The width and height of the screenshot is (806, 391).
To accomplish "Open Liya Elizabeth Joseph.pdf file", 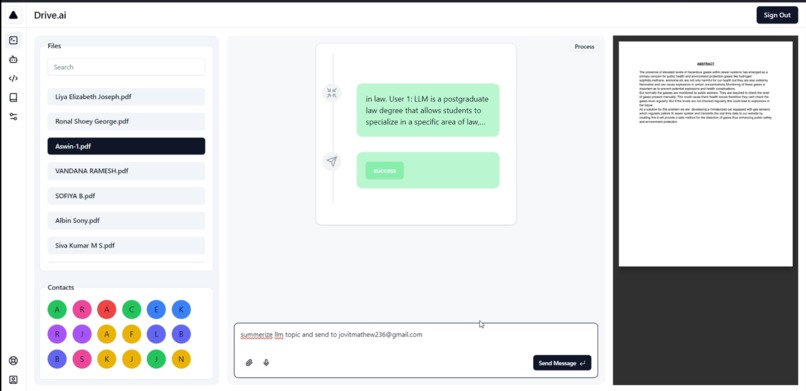I will click(126, 97).
